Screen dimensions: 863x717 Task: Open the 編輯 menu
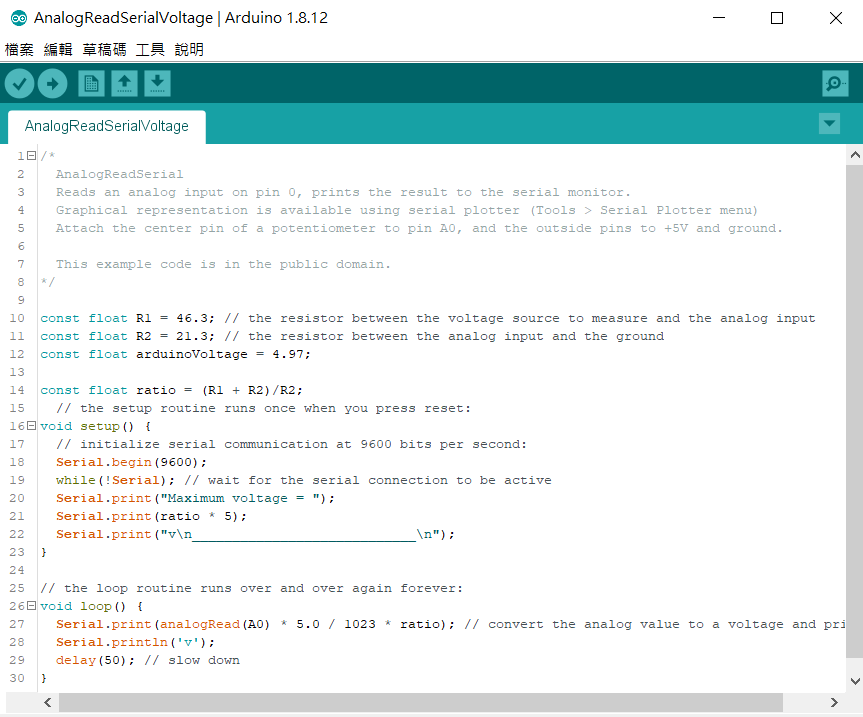(x=58, y=49)
